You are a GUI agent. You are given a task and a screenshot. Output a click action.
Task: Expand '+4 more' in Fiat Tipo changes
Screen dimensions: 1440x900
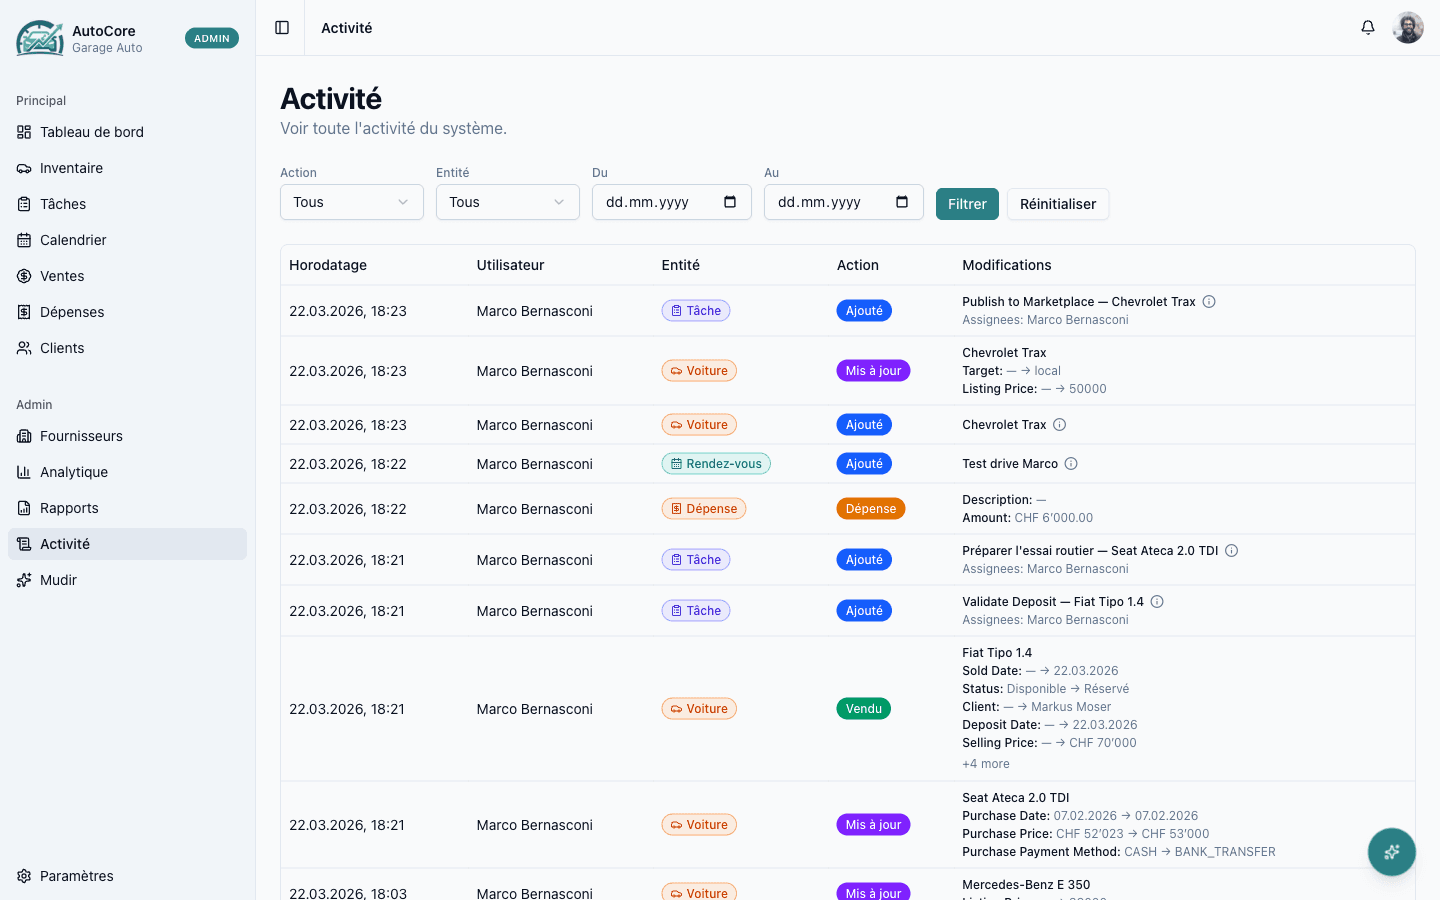coord(986,764)
